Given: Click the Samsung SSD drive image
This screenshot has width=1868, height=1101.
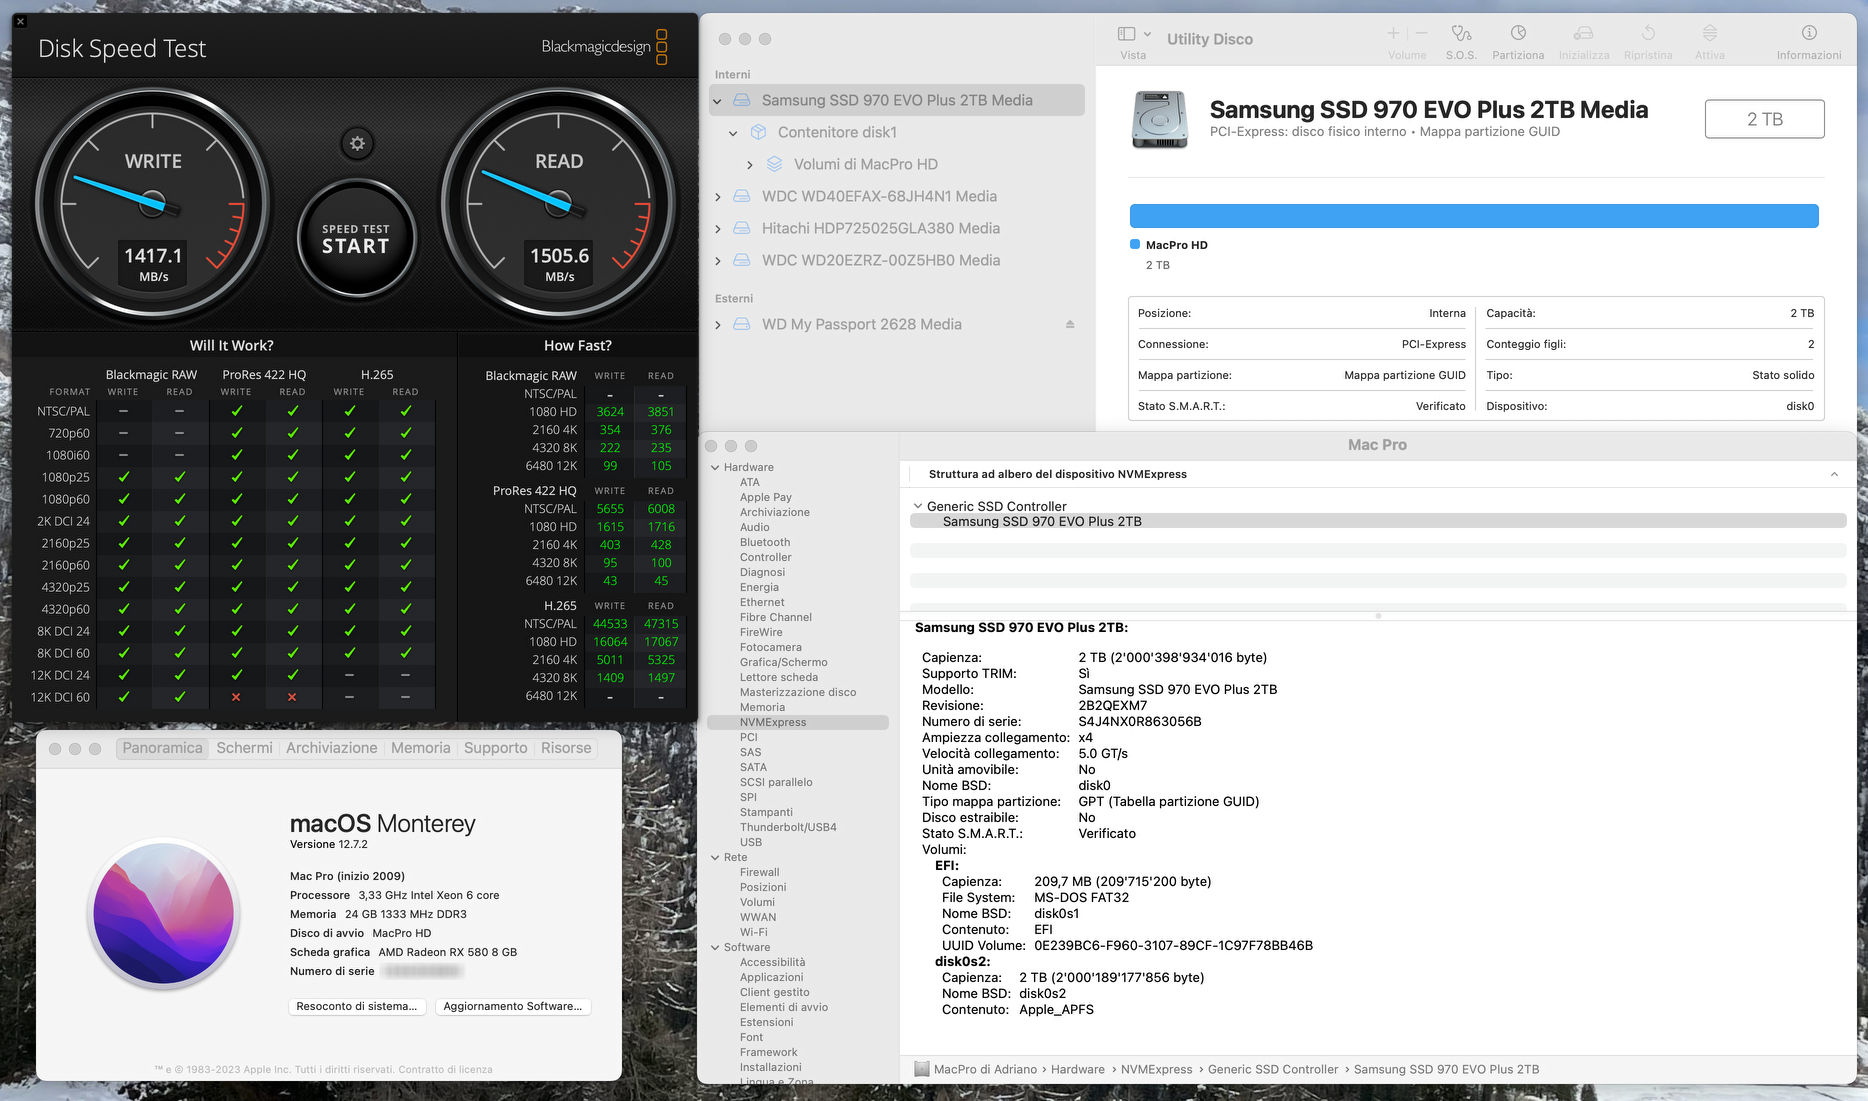Looking at the screenshot, I should pyautogui.click(x=1160, y=119).
